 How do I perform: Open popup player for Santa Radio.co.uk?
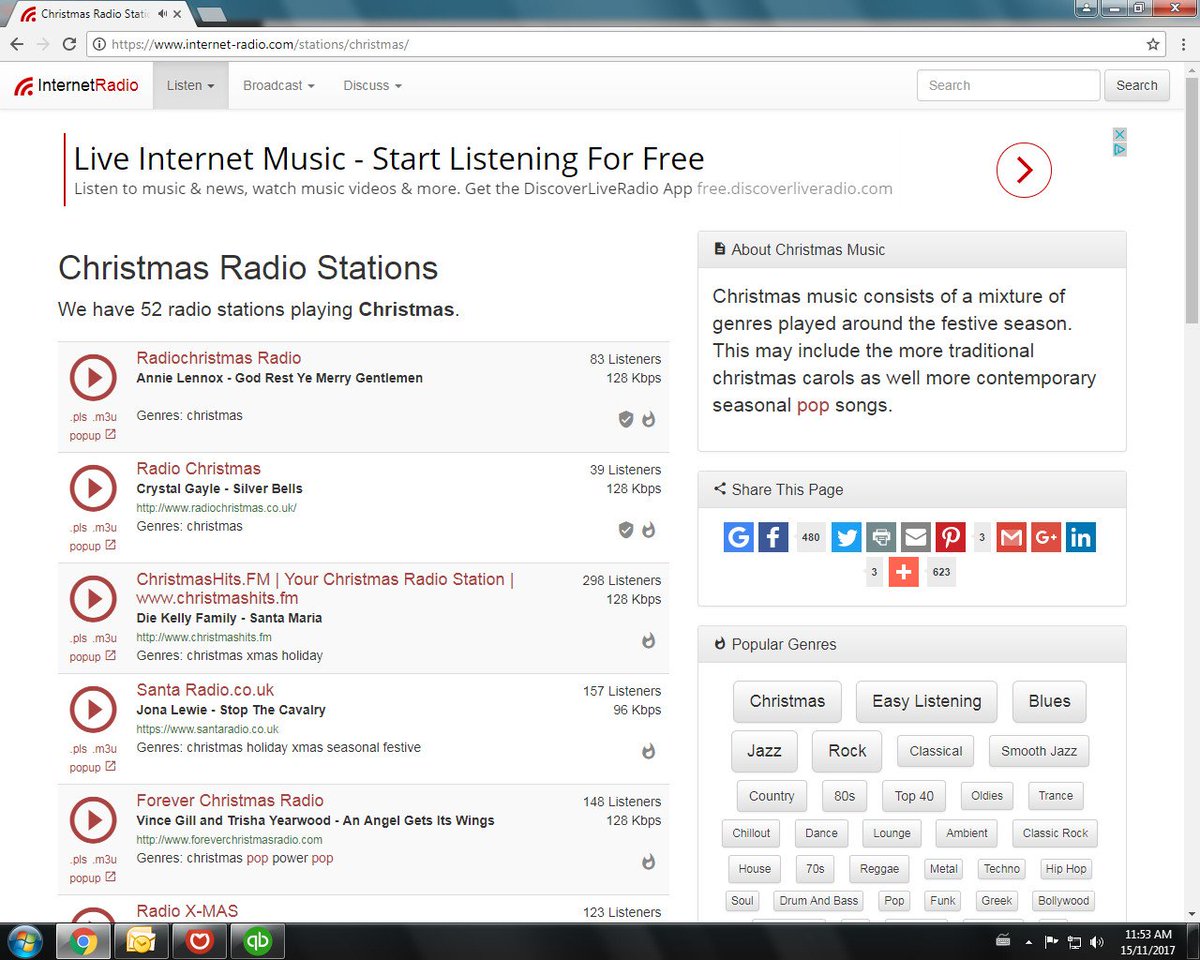[x=92, y=768]
